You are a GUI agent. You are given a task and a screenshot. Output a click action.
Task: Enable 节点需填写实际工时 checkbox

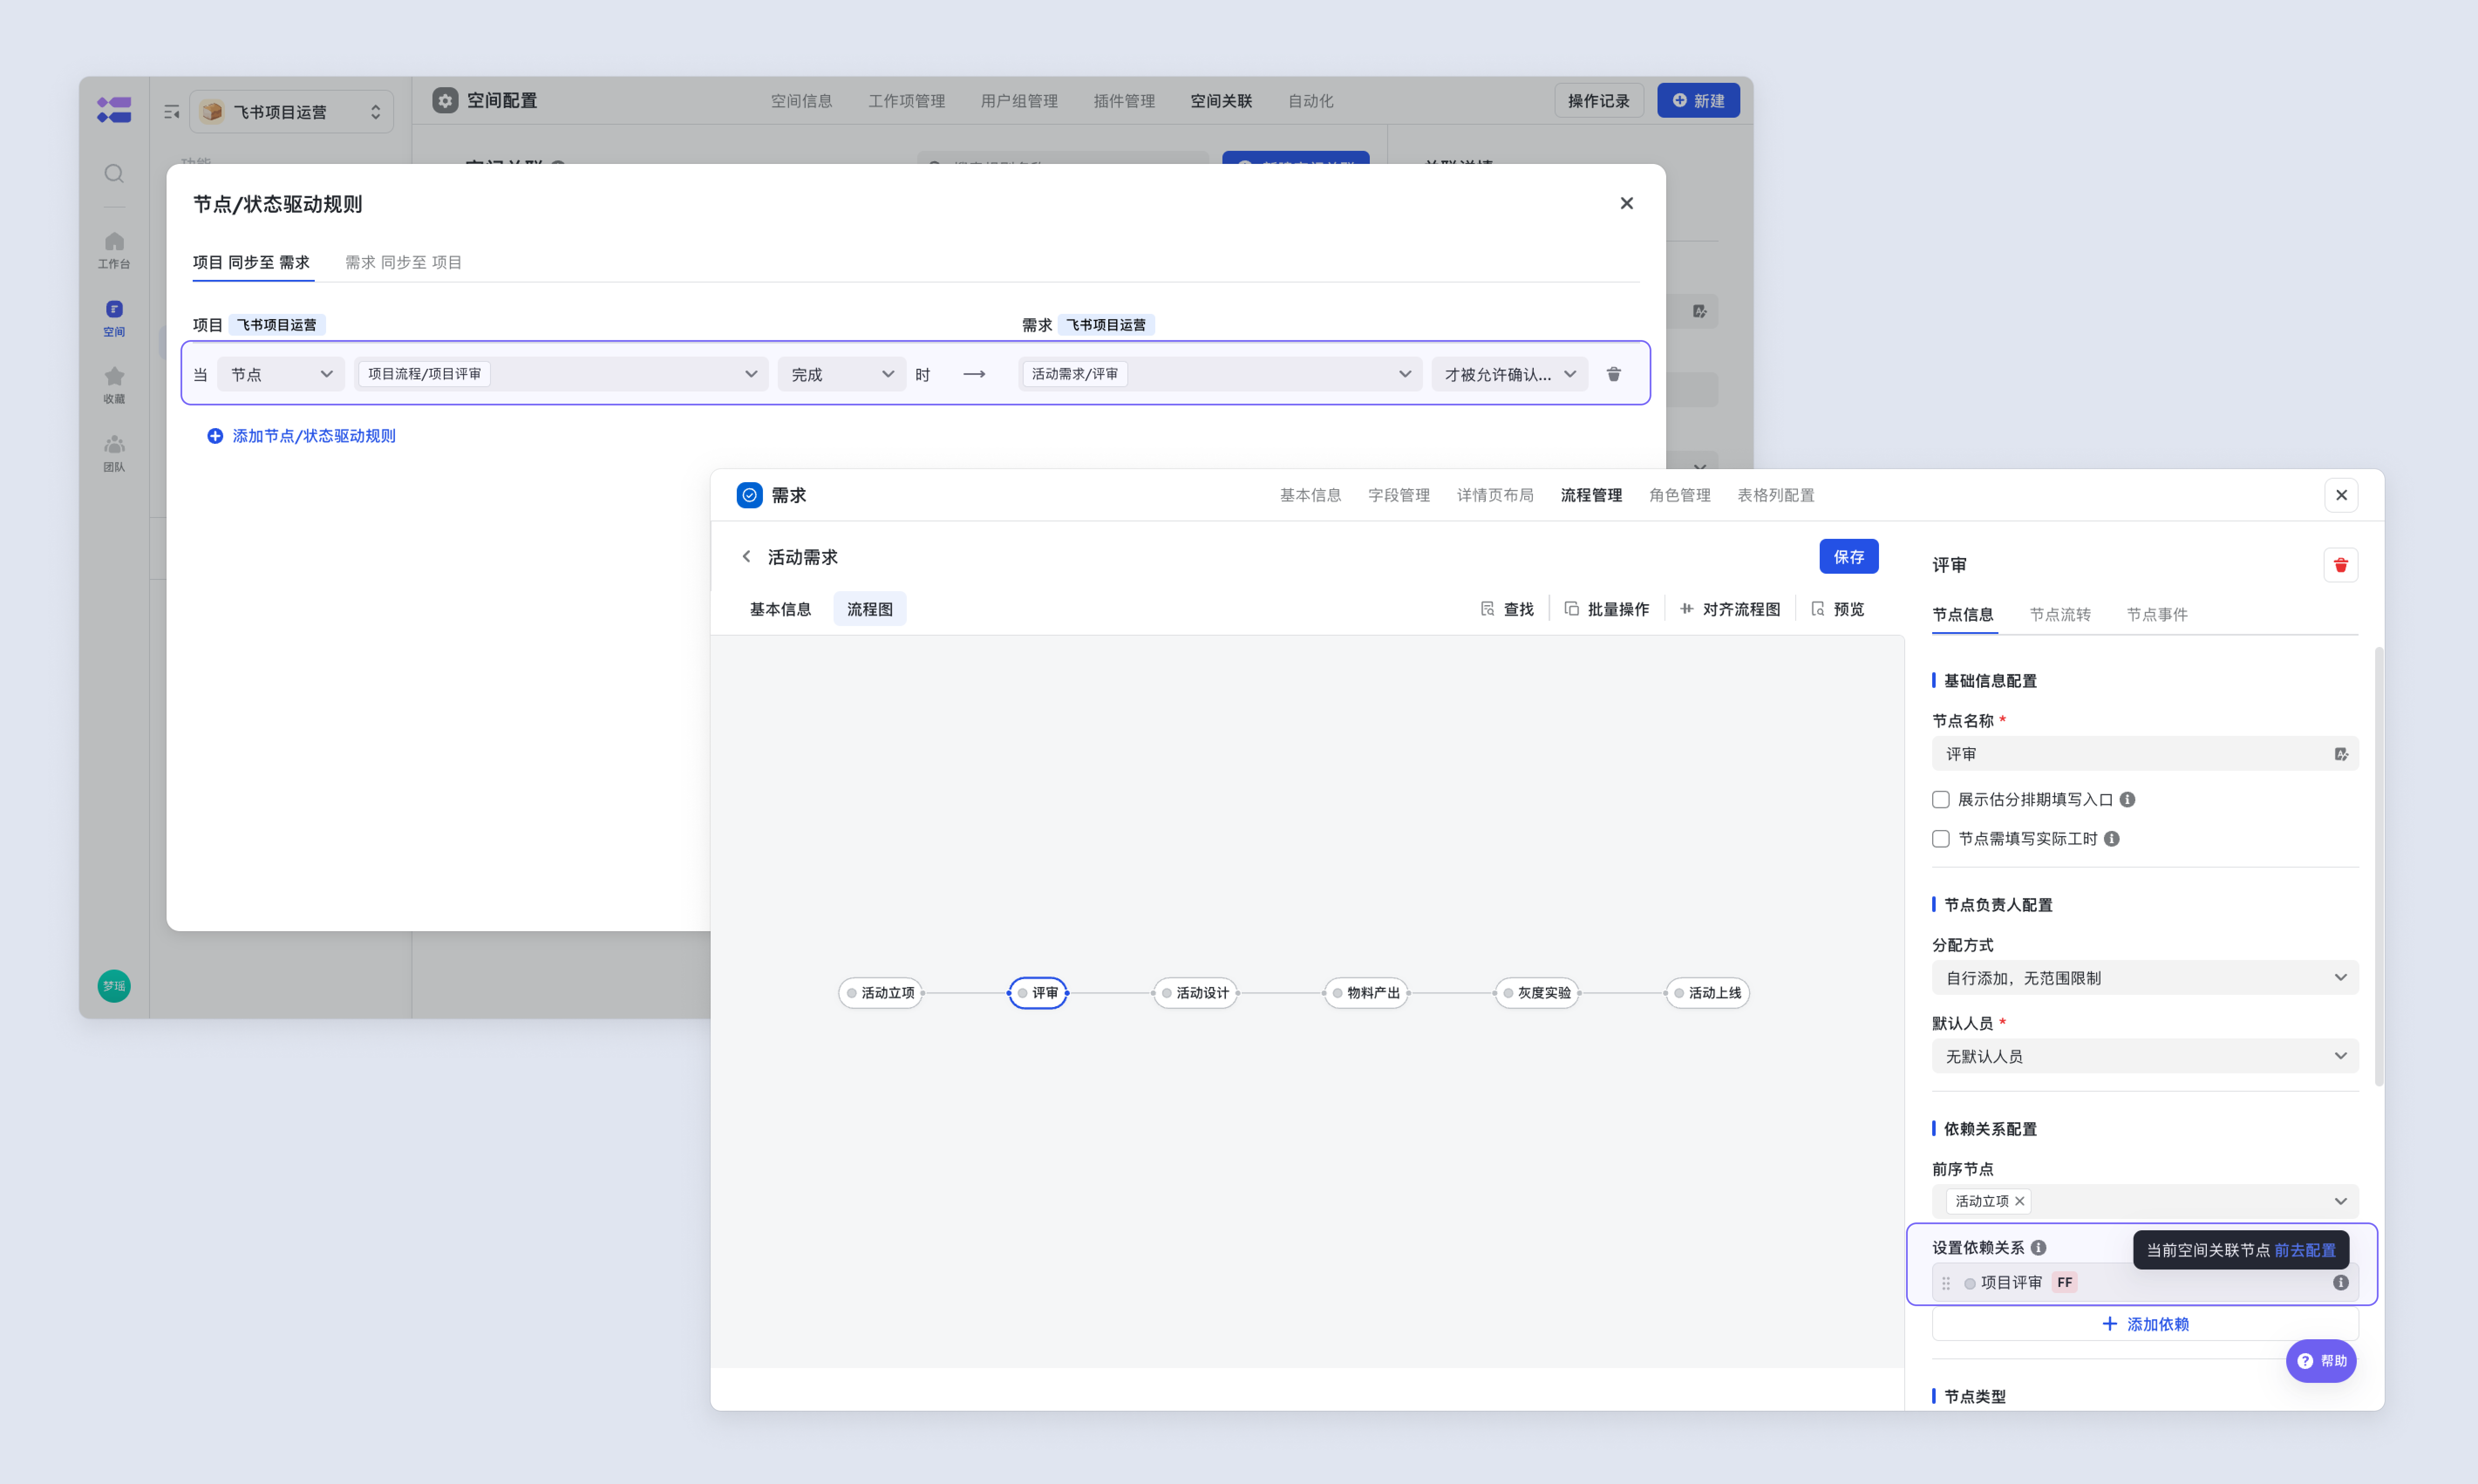pos(1940,839)
